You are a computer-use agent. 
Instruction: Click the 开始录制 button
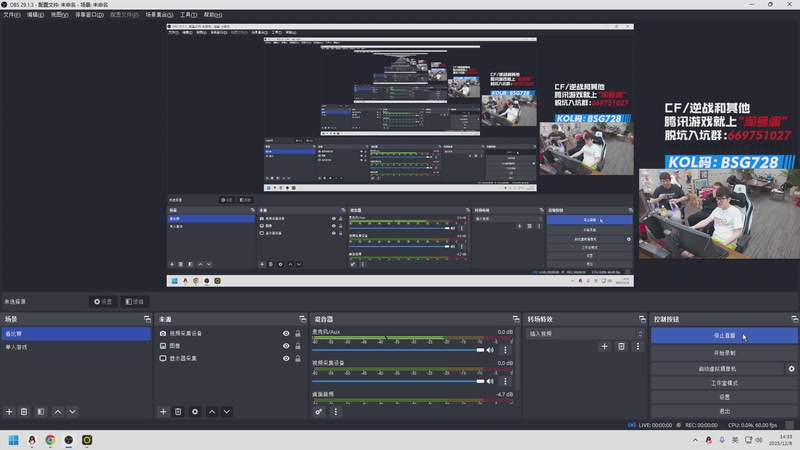tap(724, 353)
